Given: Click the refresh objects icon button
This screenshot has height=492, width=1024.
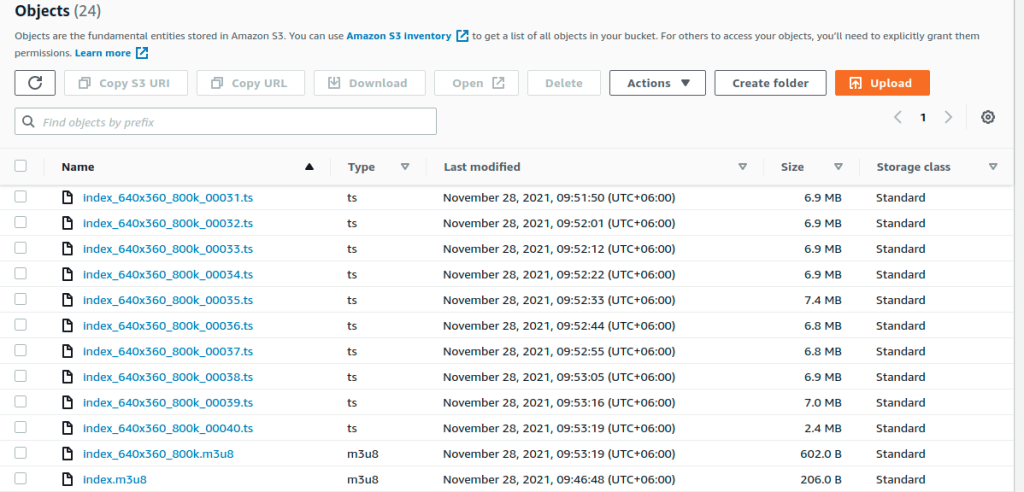Looking at the screenshot, I should [x=35, y=83].
